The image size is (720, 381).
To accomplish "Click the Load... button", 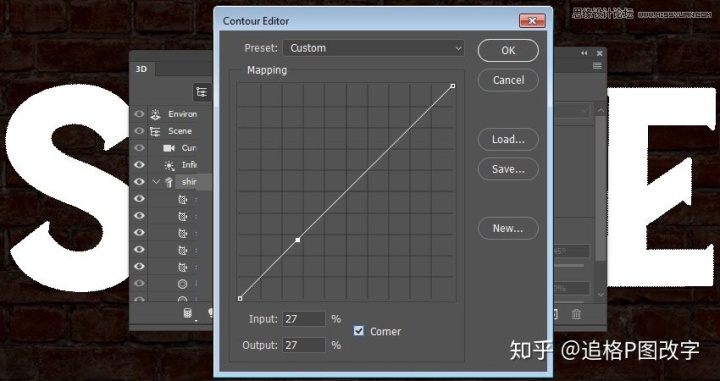I will coord(508,140).
